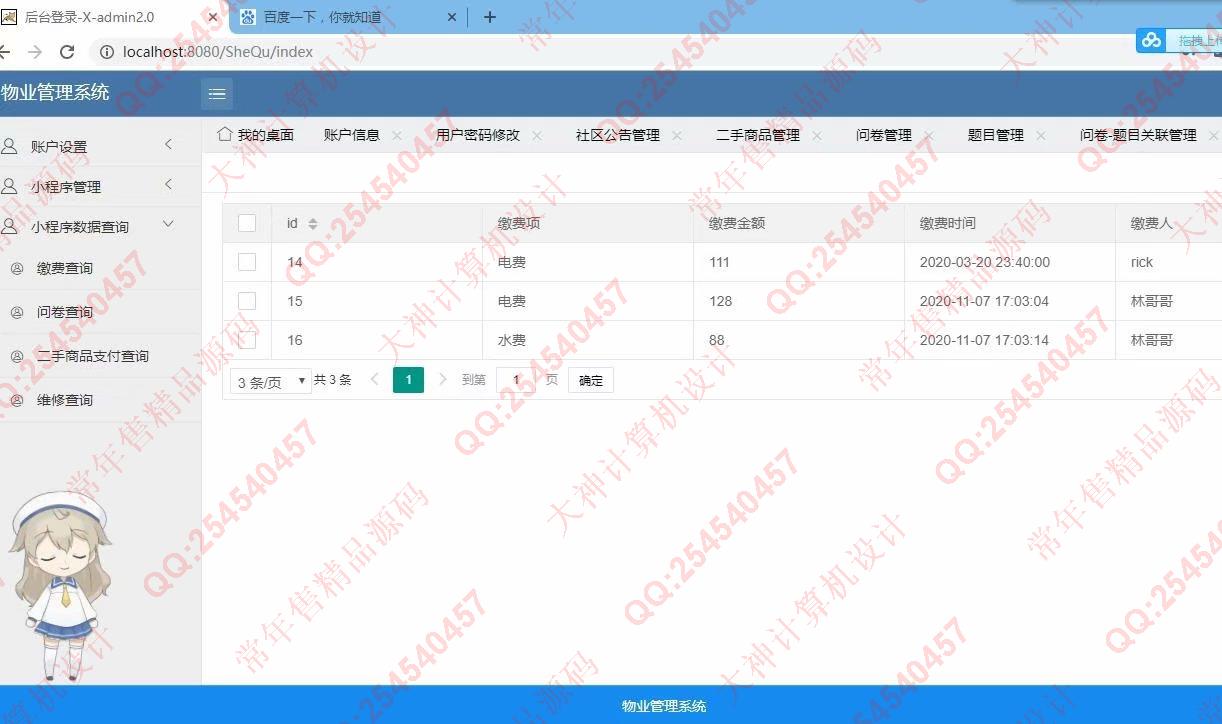Close the 题目管理 tab

click(1041, 135)
